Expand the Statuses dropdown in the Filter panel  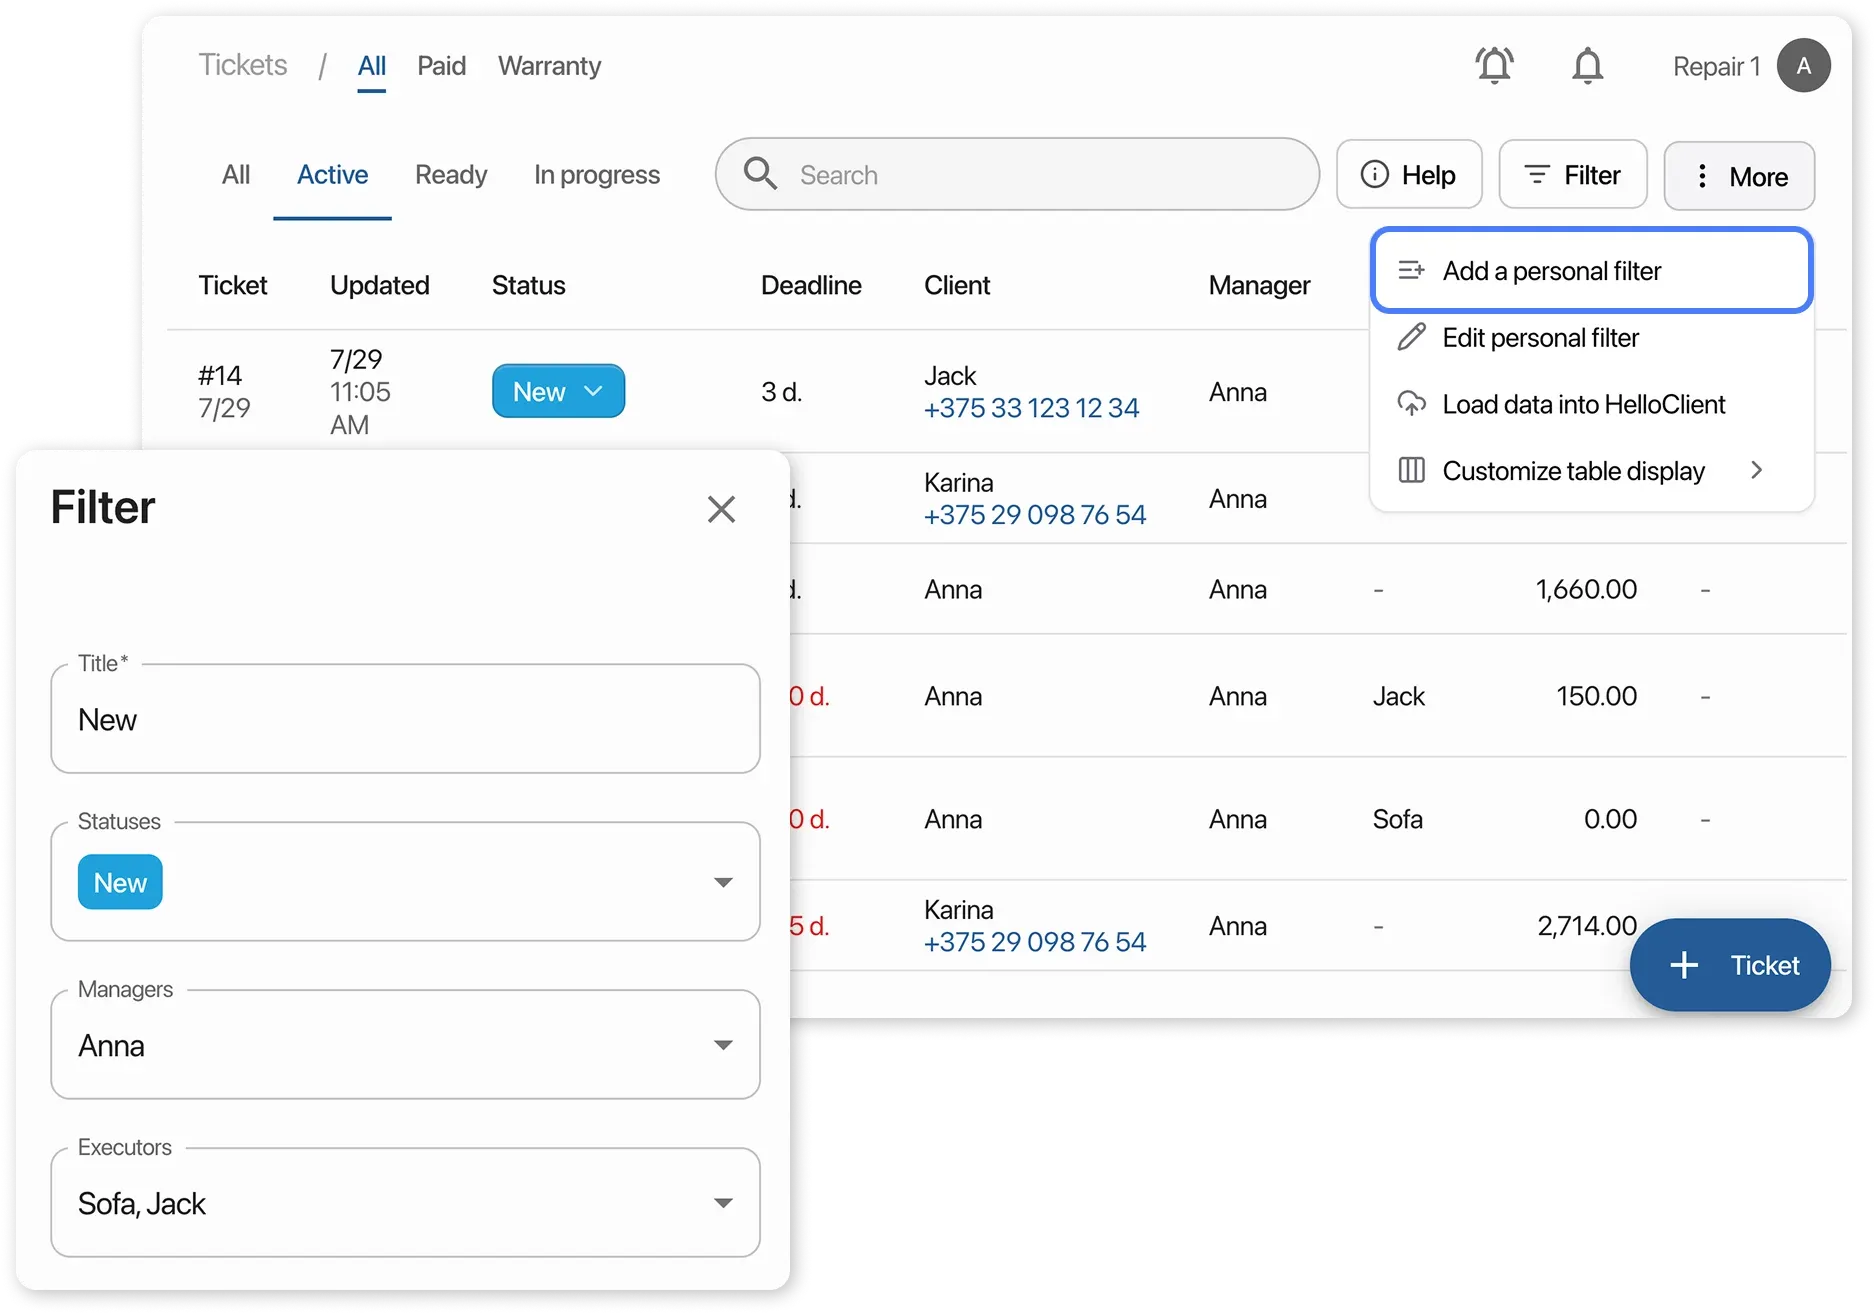point(722,882)
